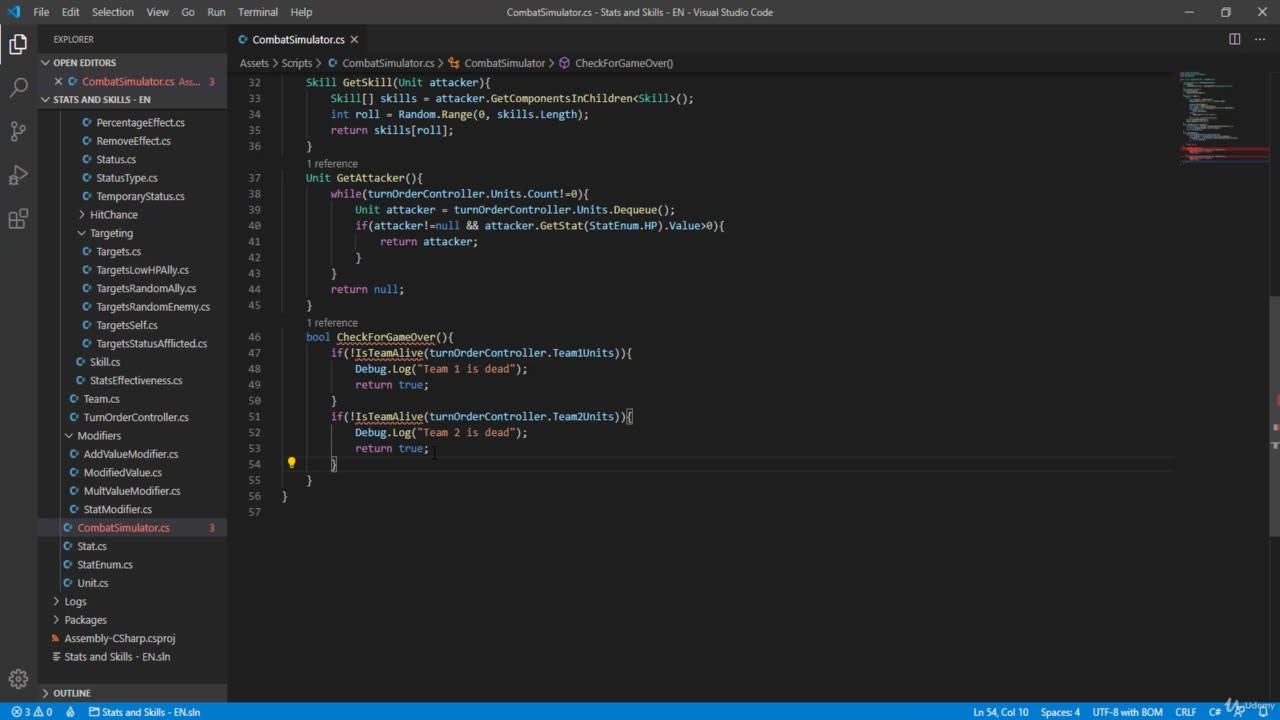Screen dimensions: 1280x720
Task: Open RemoveEffect.cs file
Action: click(x=133, y=141)
